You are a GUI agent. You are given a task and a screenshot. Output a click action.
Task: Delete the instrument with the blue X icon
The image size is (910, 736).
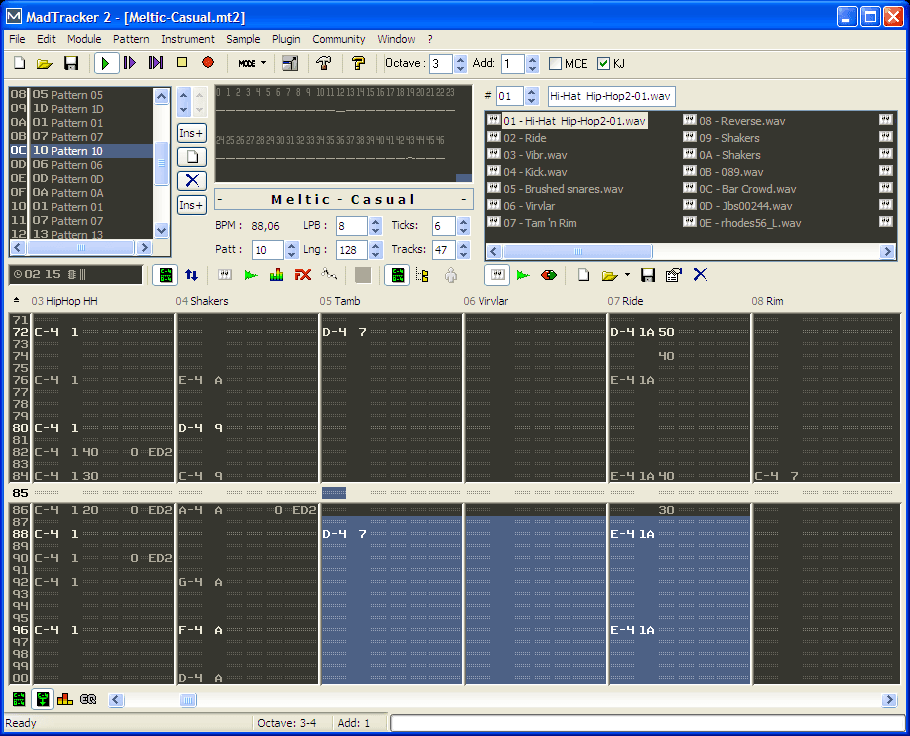700,275
